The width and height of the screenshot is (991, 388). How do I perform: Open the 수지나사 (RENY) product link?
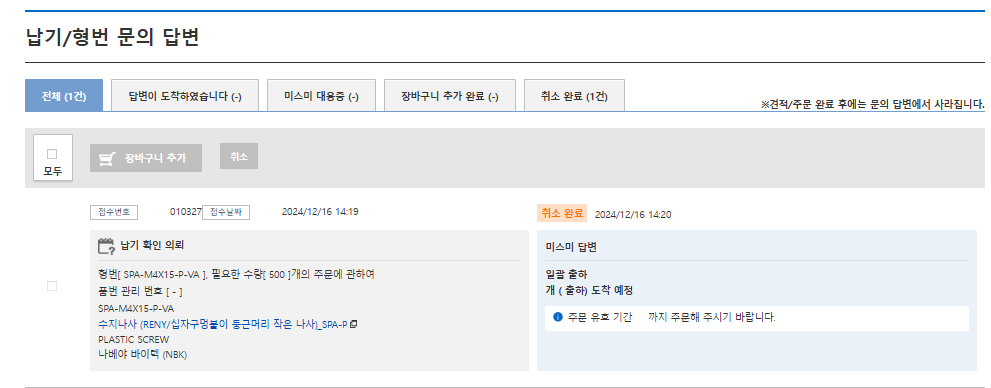[x=223, y=324]
